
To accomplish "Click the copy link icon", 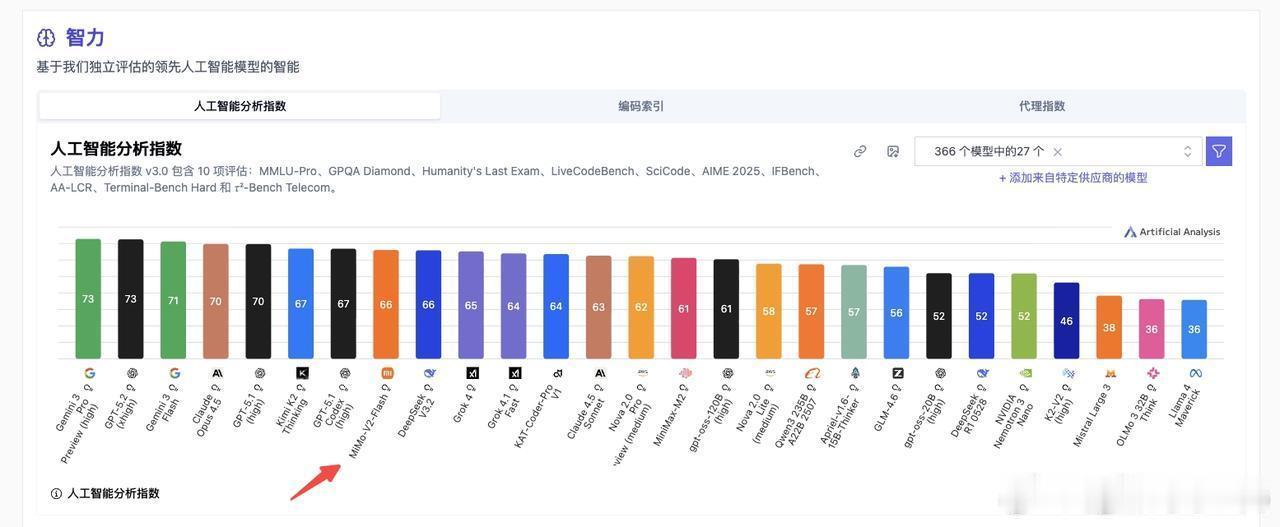I will [x=860, y=151].
